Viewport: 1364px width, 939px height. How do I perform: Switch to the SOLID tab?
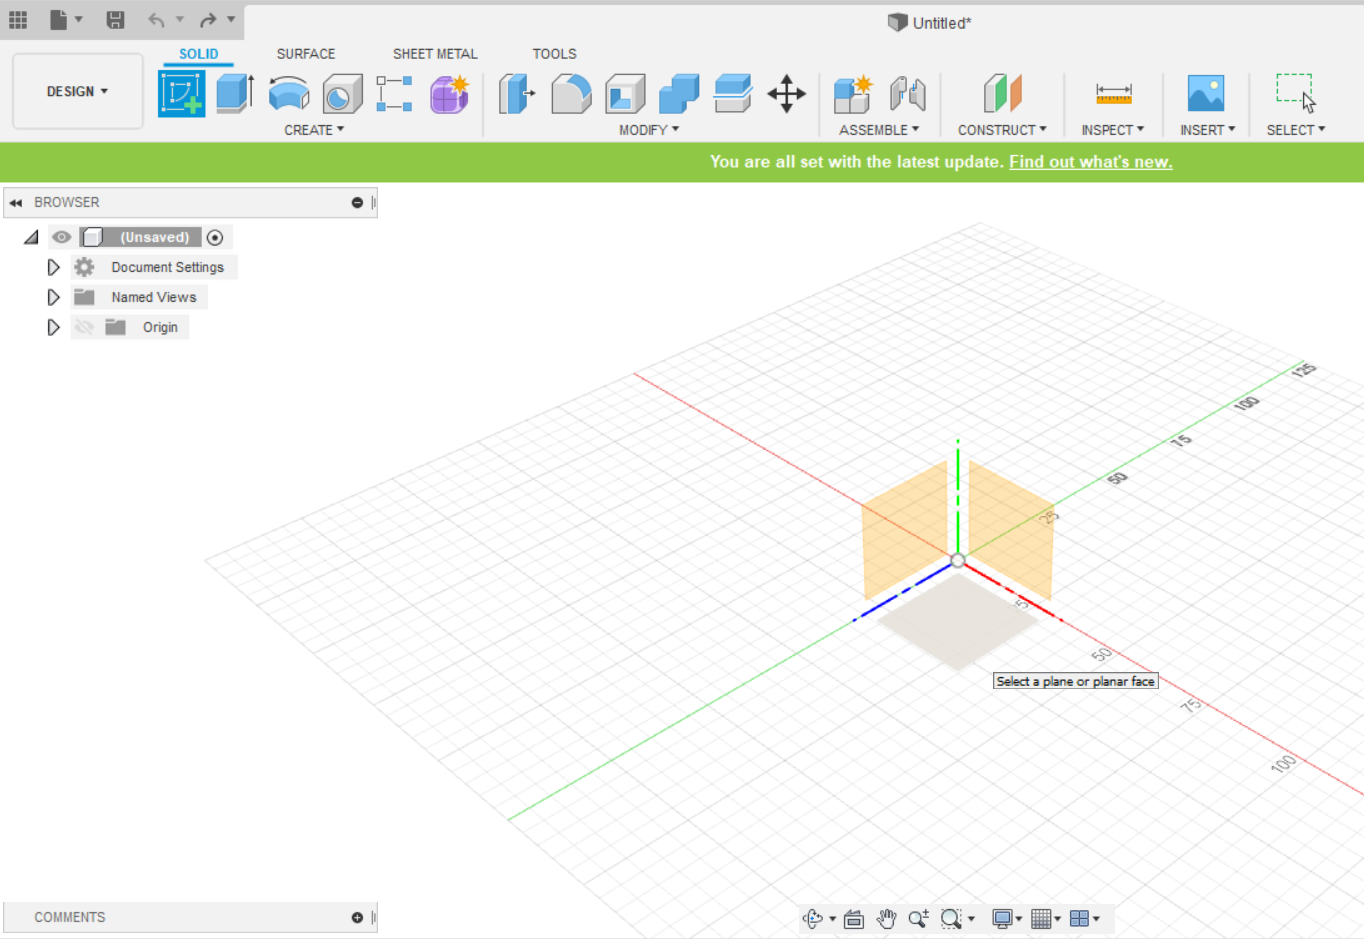coord(199,54)
